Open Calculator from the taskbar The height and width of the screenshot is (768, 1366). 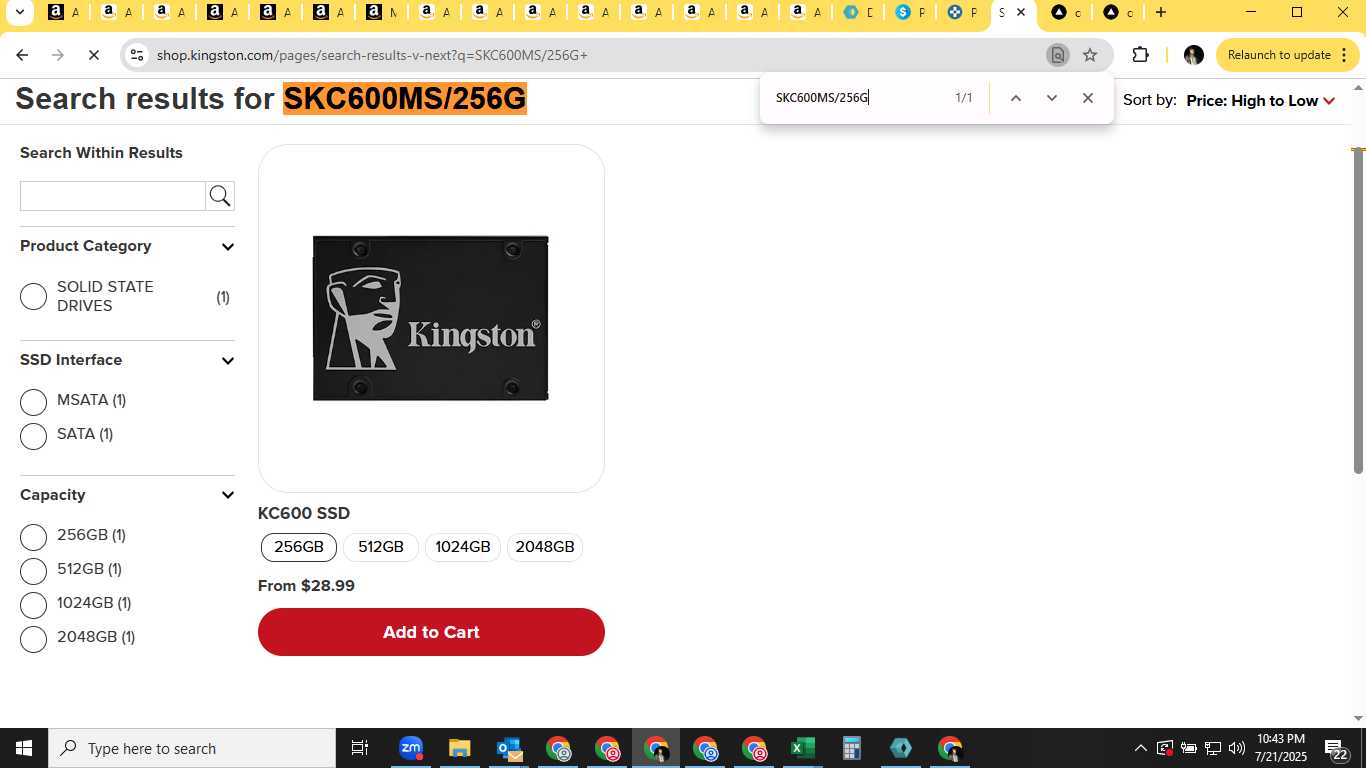[x=851, y=748]
